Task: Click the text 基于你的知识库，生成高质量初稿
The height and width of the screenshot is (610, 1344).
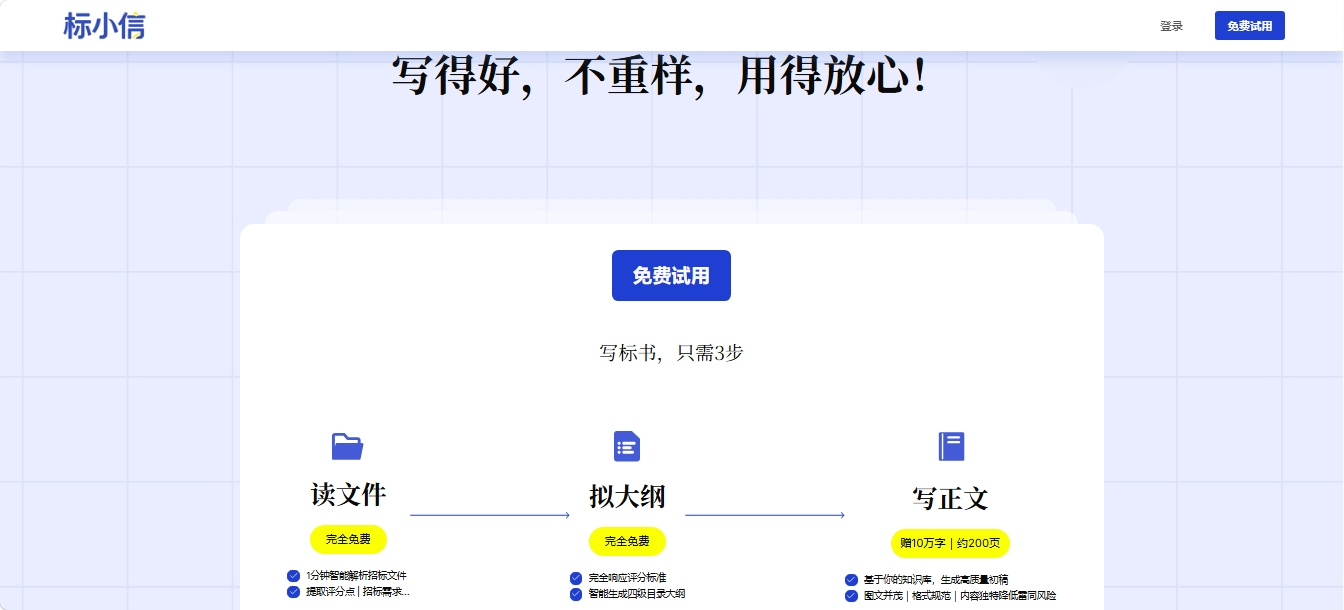Action: coord(936,580)
